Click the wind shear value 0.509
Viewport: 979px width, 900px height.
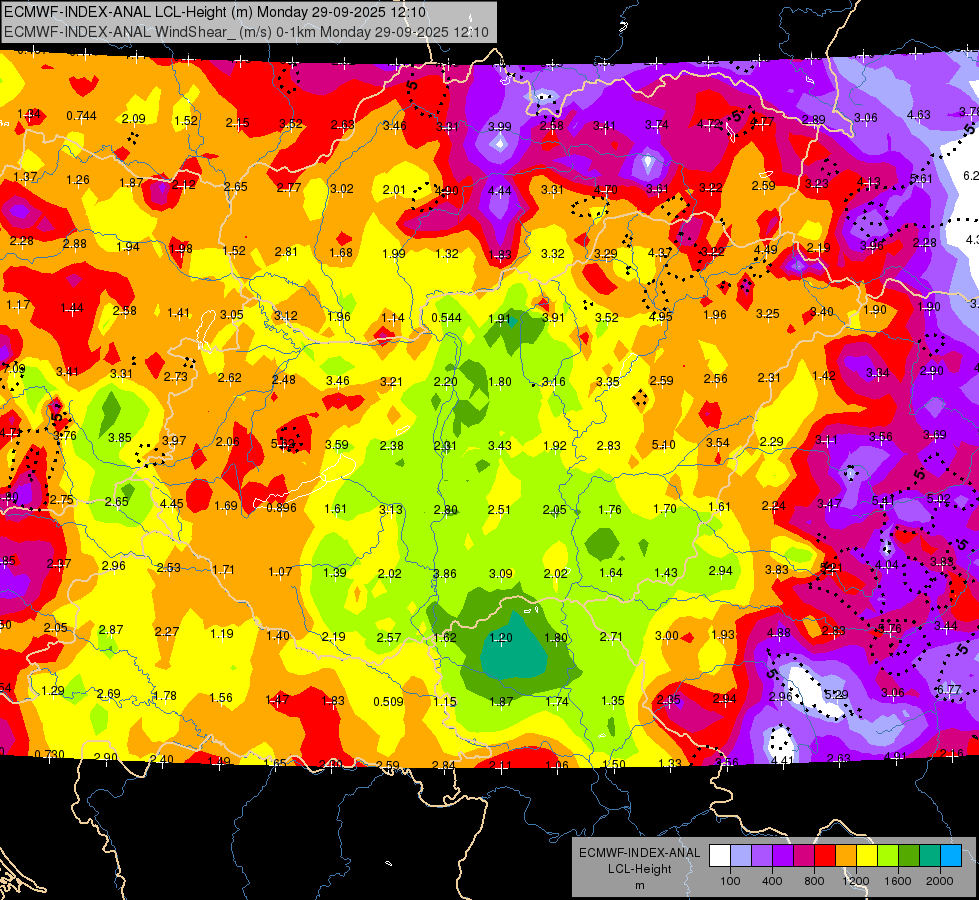click(x=388, y=702)
